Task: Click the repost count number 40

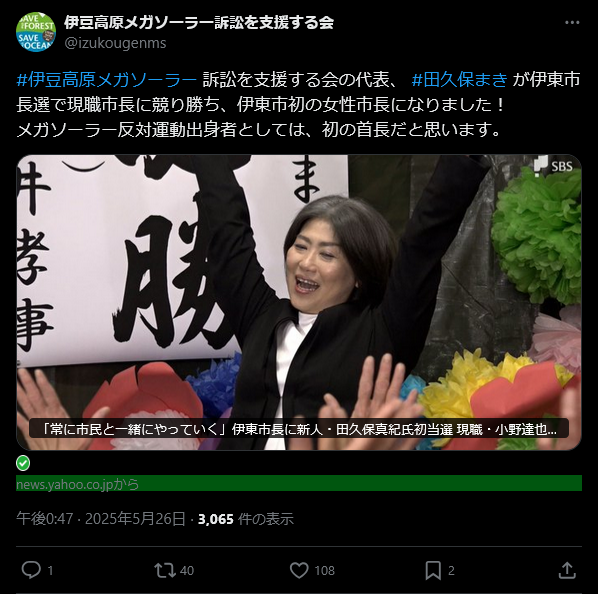Action: point(187,571)
